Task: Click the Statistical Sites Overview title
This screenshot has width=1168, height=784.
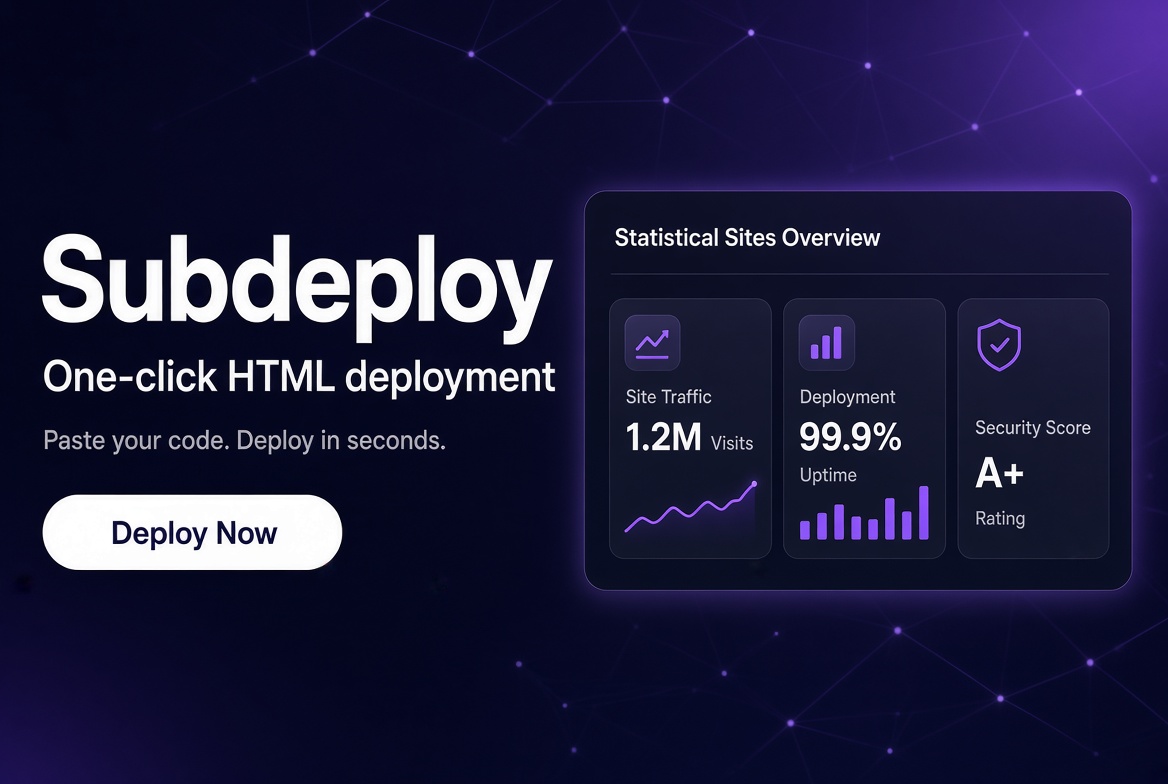Action: tap(747, 238)
